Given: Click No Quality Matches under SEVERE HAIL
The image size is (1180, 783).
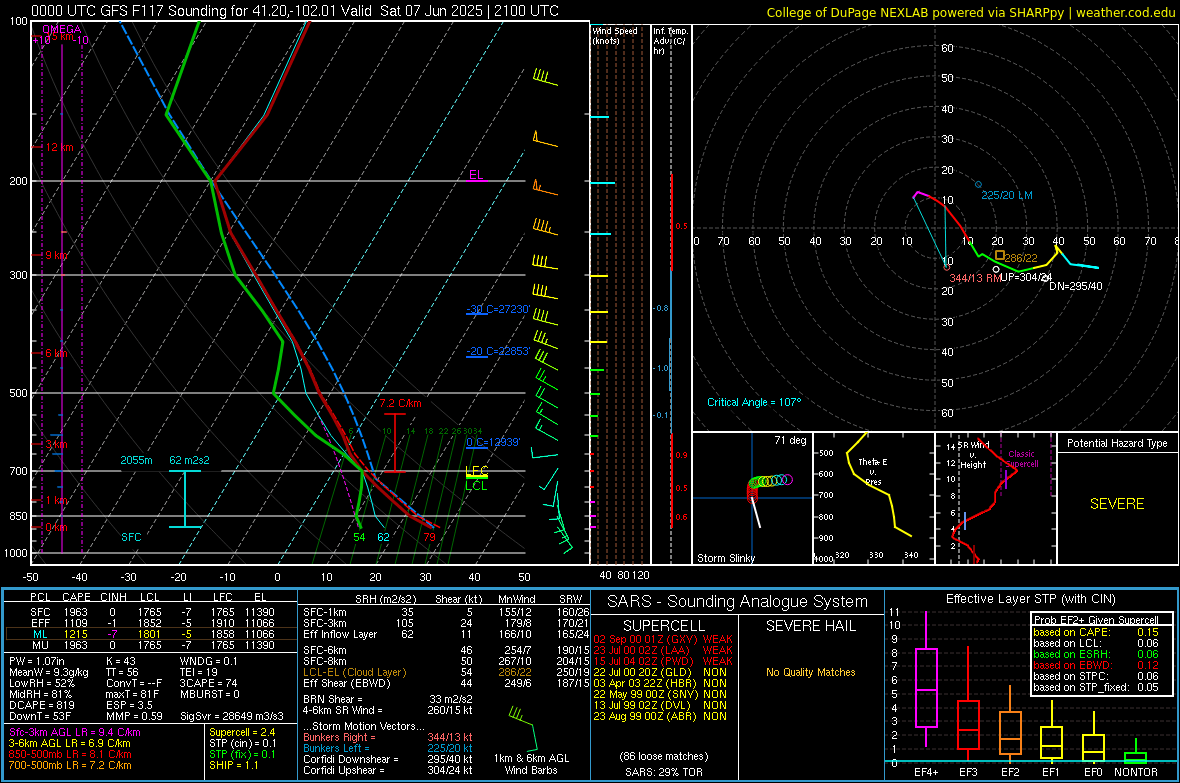Looking at the screenshot, I should point(810,672).
